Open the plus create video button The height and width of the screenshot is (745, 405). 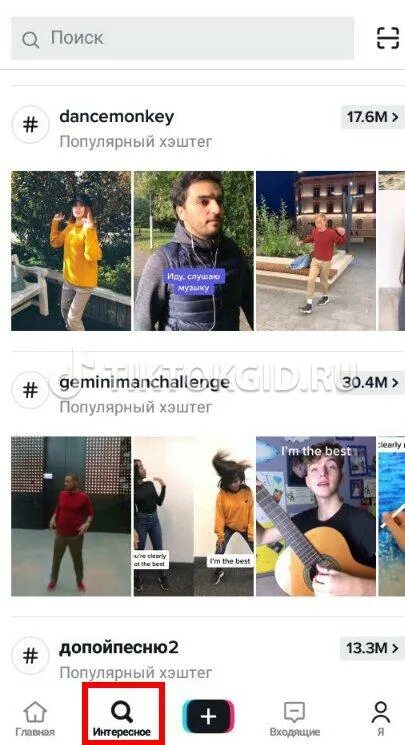208,716
